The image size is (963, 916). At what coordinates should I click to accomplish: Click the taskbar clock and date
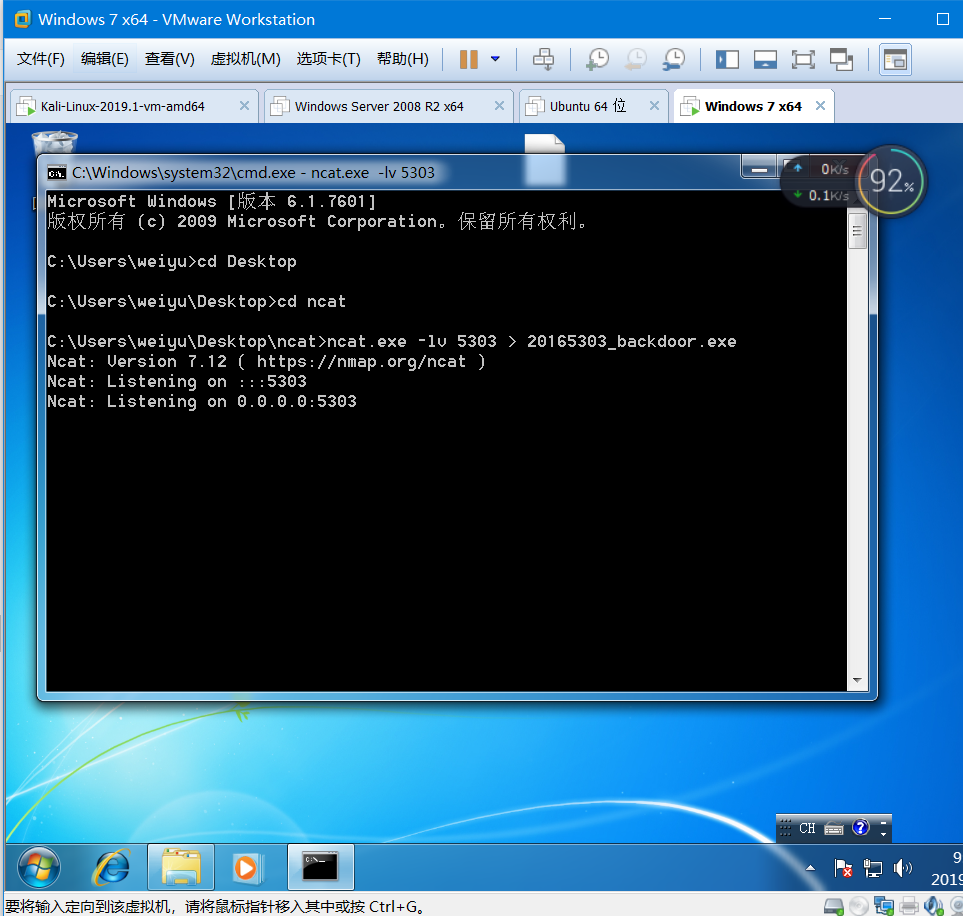pyautogui.click(x=947, y=868)
